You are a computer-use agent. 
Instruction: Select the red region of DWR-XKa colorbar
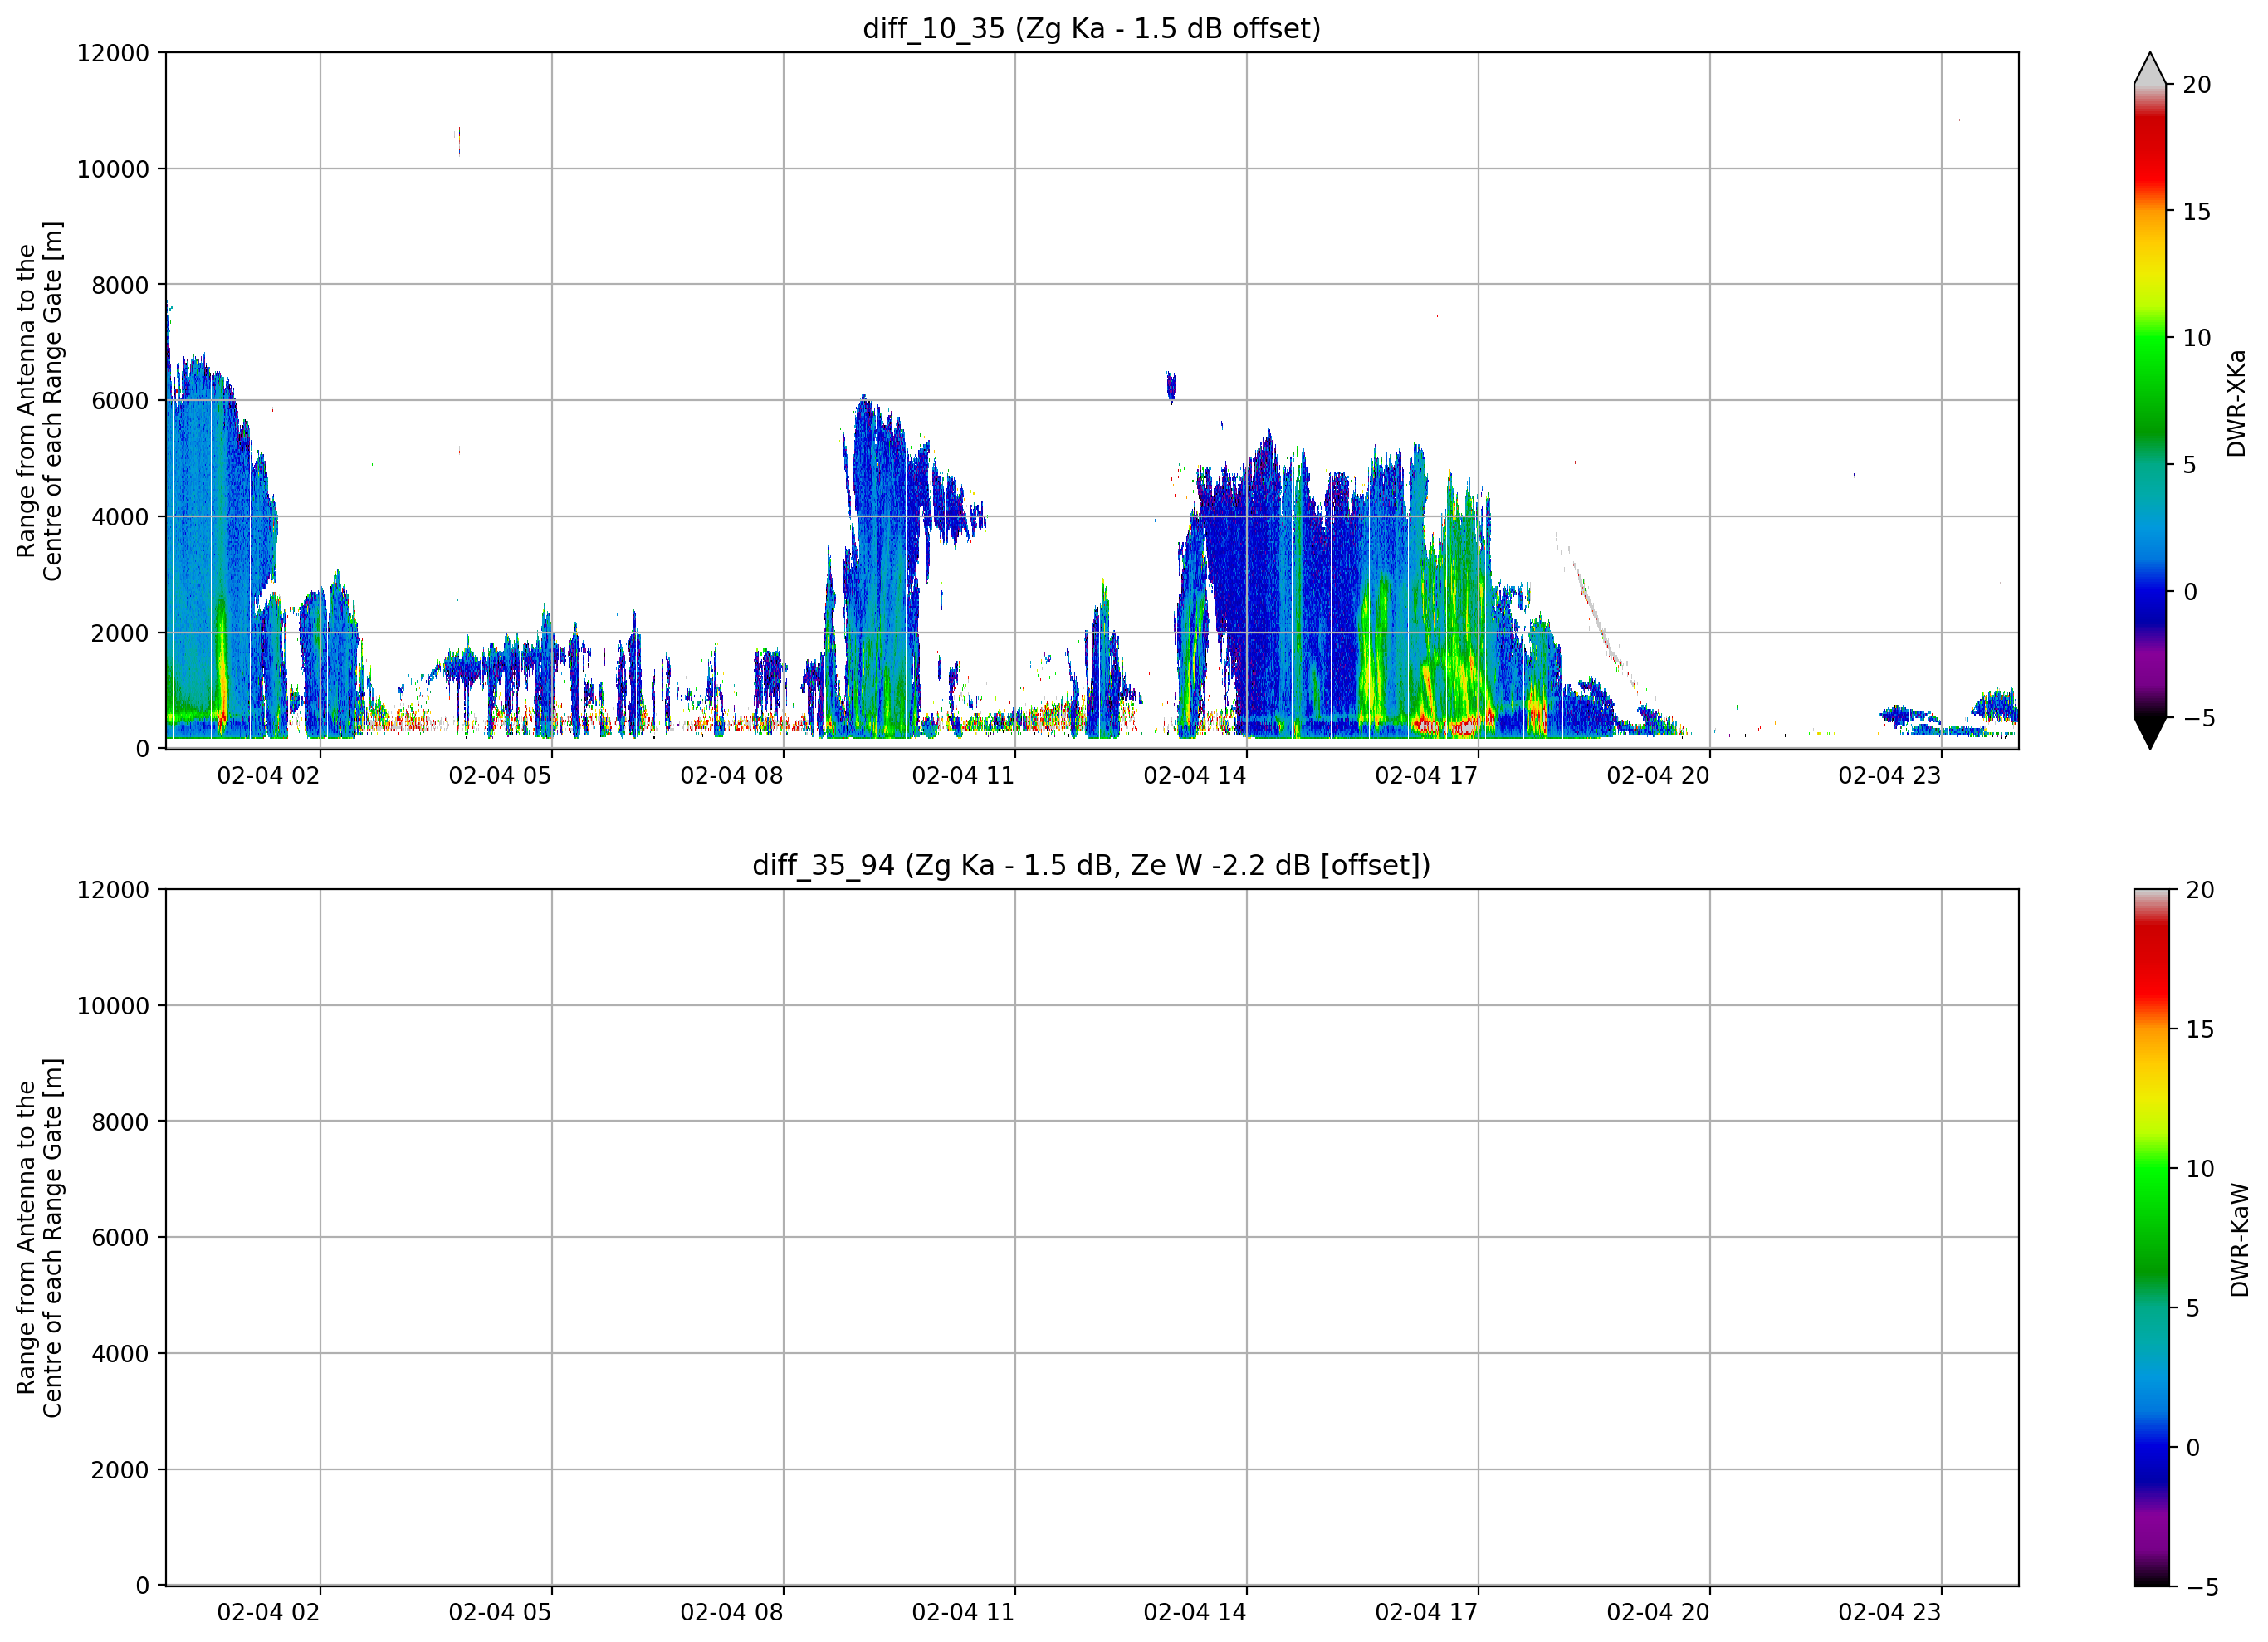click(2150, 150)
